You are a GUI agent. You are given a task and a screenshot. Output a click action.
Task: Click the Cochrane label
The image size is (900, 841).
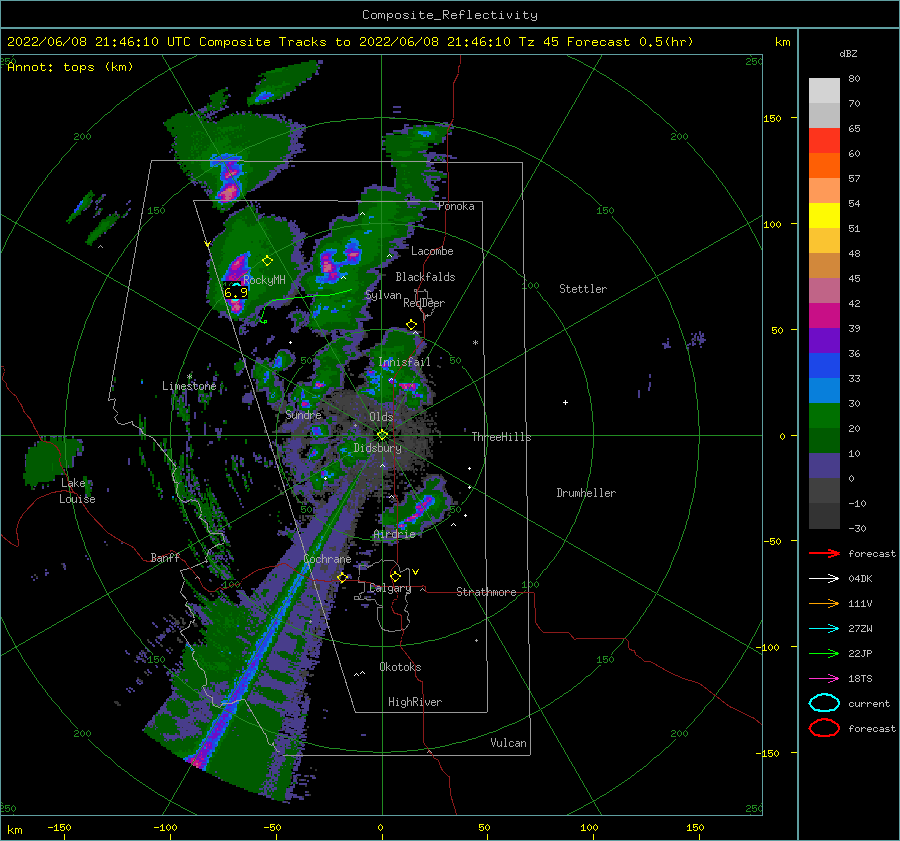[327, 559]
